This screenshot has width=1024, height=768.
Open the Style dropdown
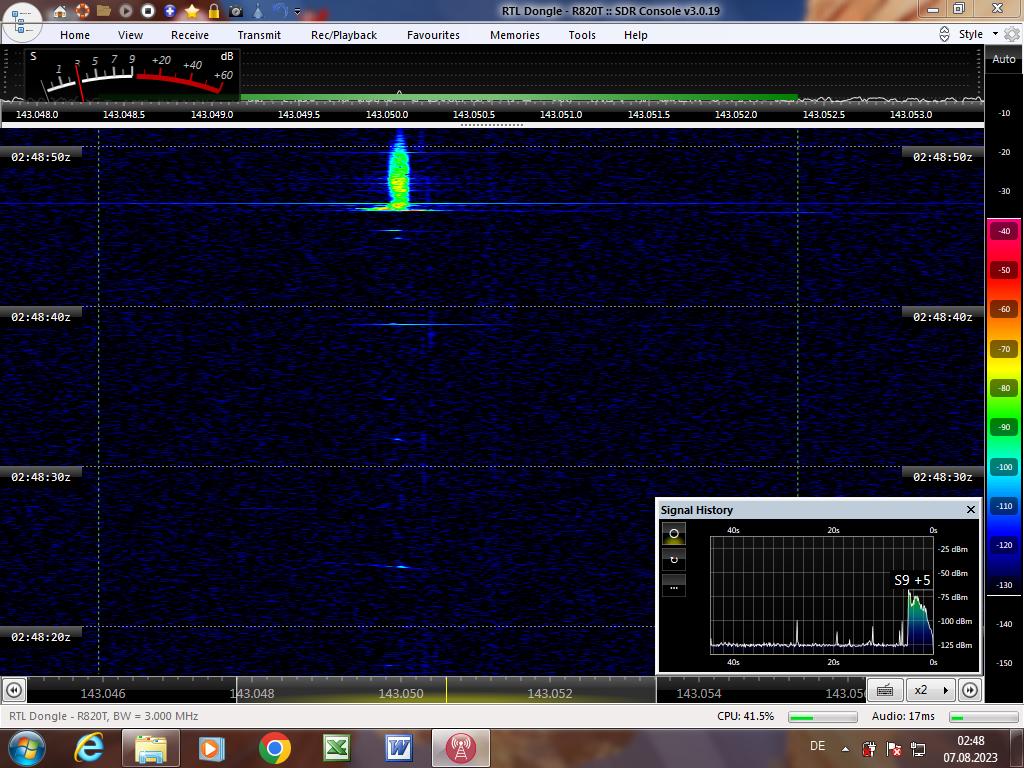[978, 34]
